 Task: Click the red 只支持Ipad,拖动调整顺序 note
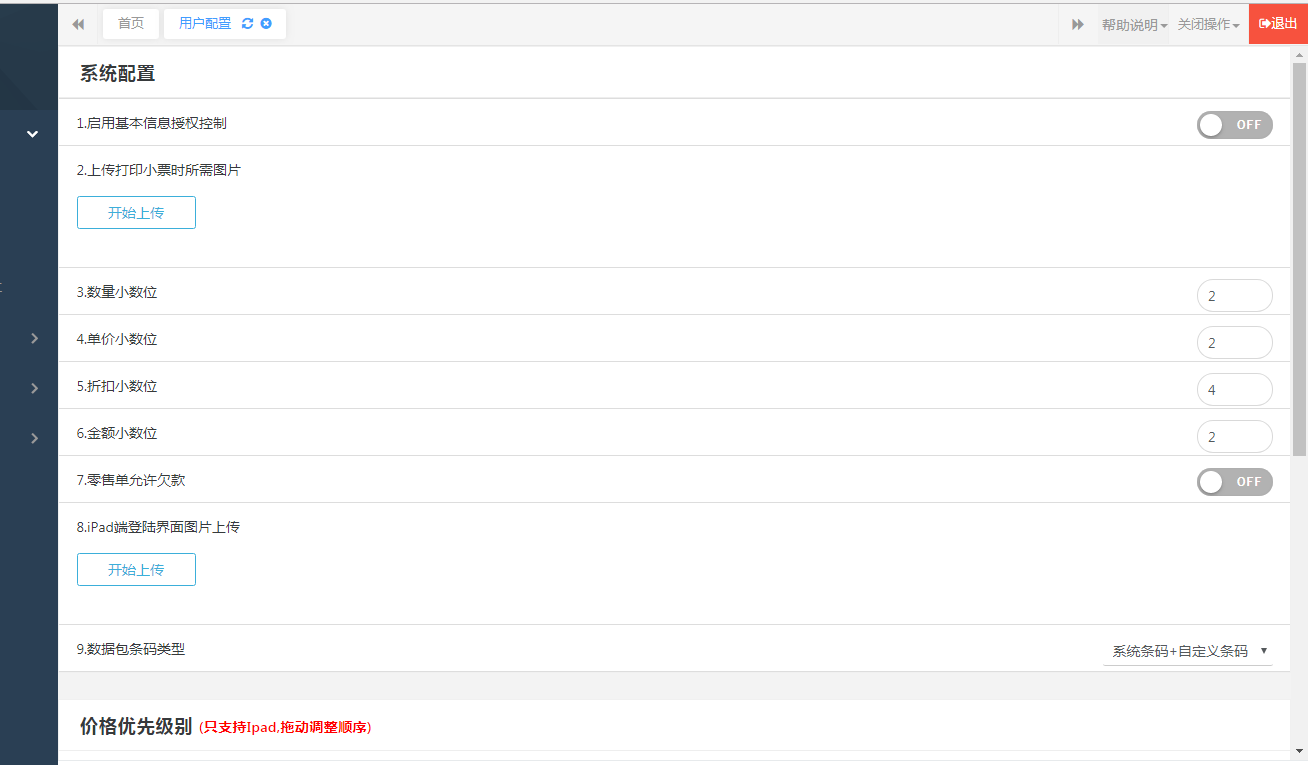click(x=285, y=728)
